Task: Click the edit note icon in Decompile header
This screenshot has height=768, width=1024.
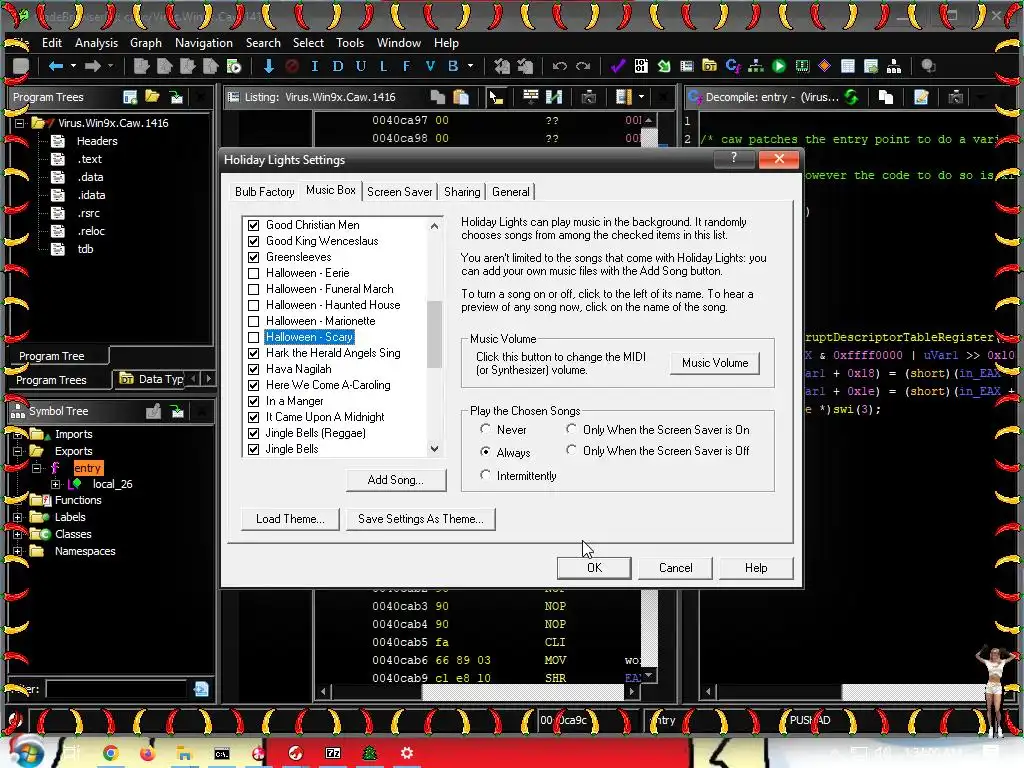Action: pyautogui.click(x=921, y=97)
